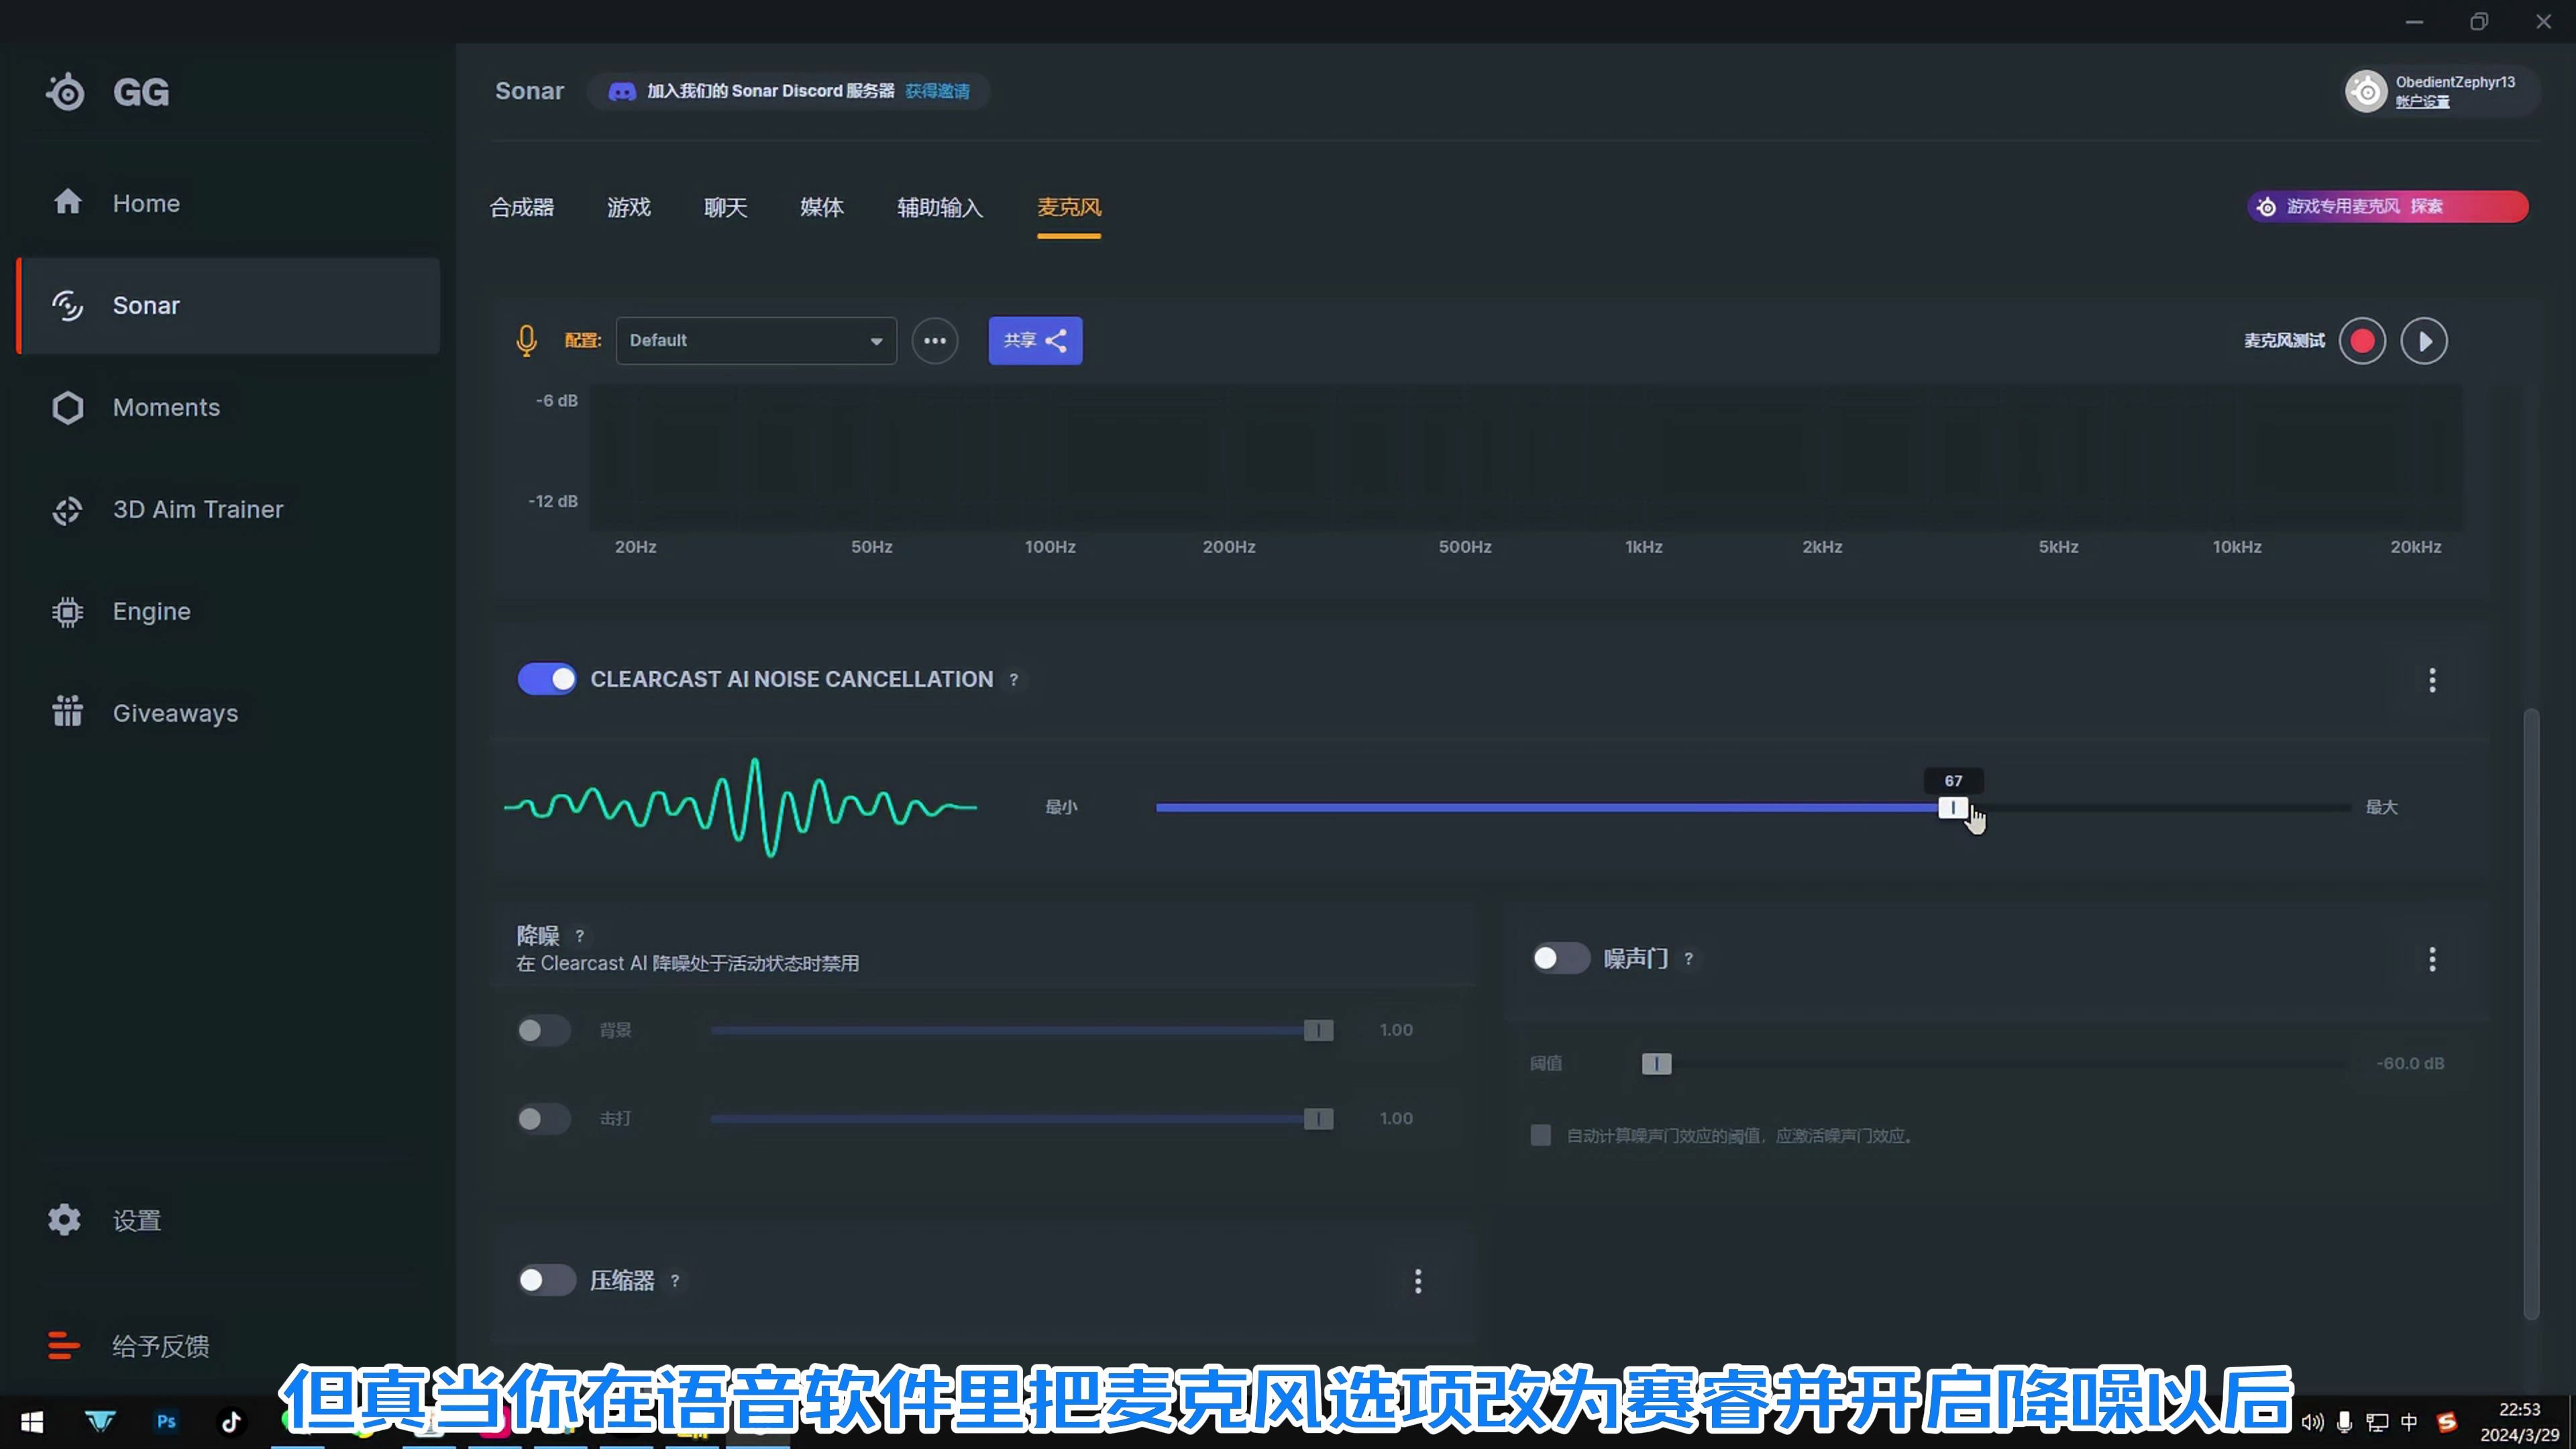Screen dimensions: 2576x1449
Task: Click the playback button for mic test
Action: (x=2424, y=339)
